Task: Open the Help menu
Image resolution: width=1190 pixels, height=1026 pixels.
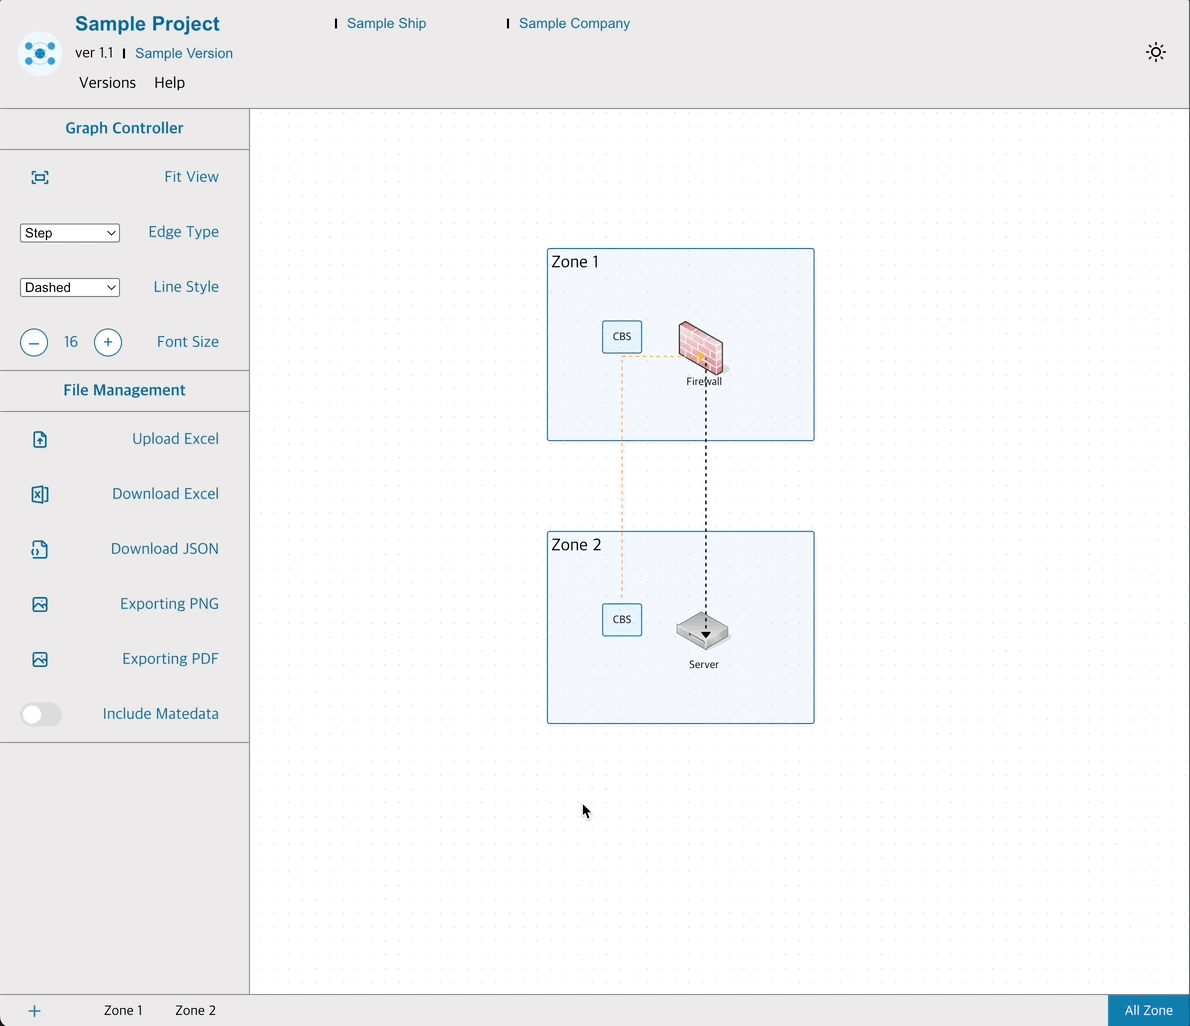Action: tap(169, 83)
